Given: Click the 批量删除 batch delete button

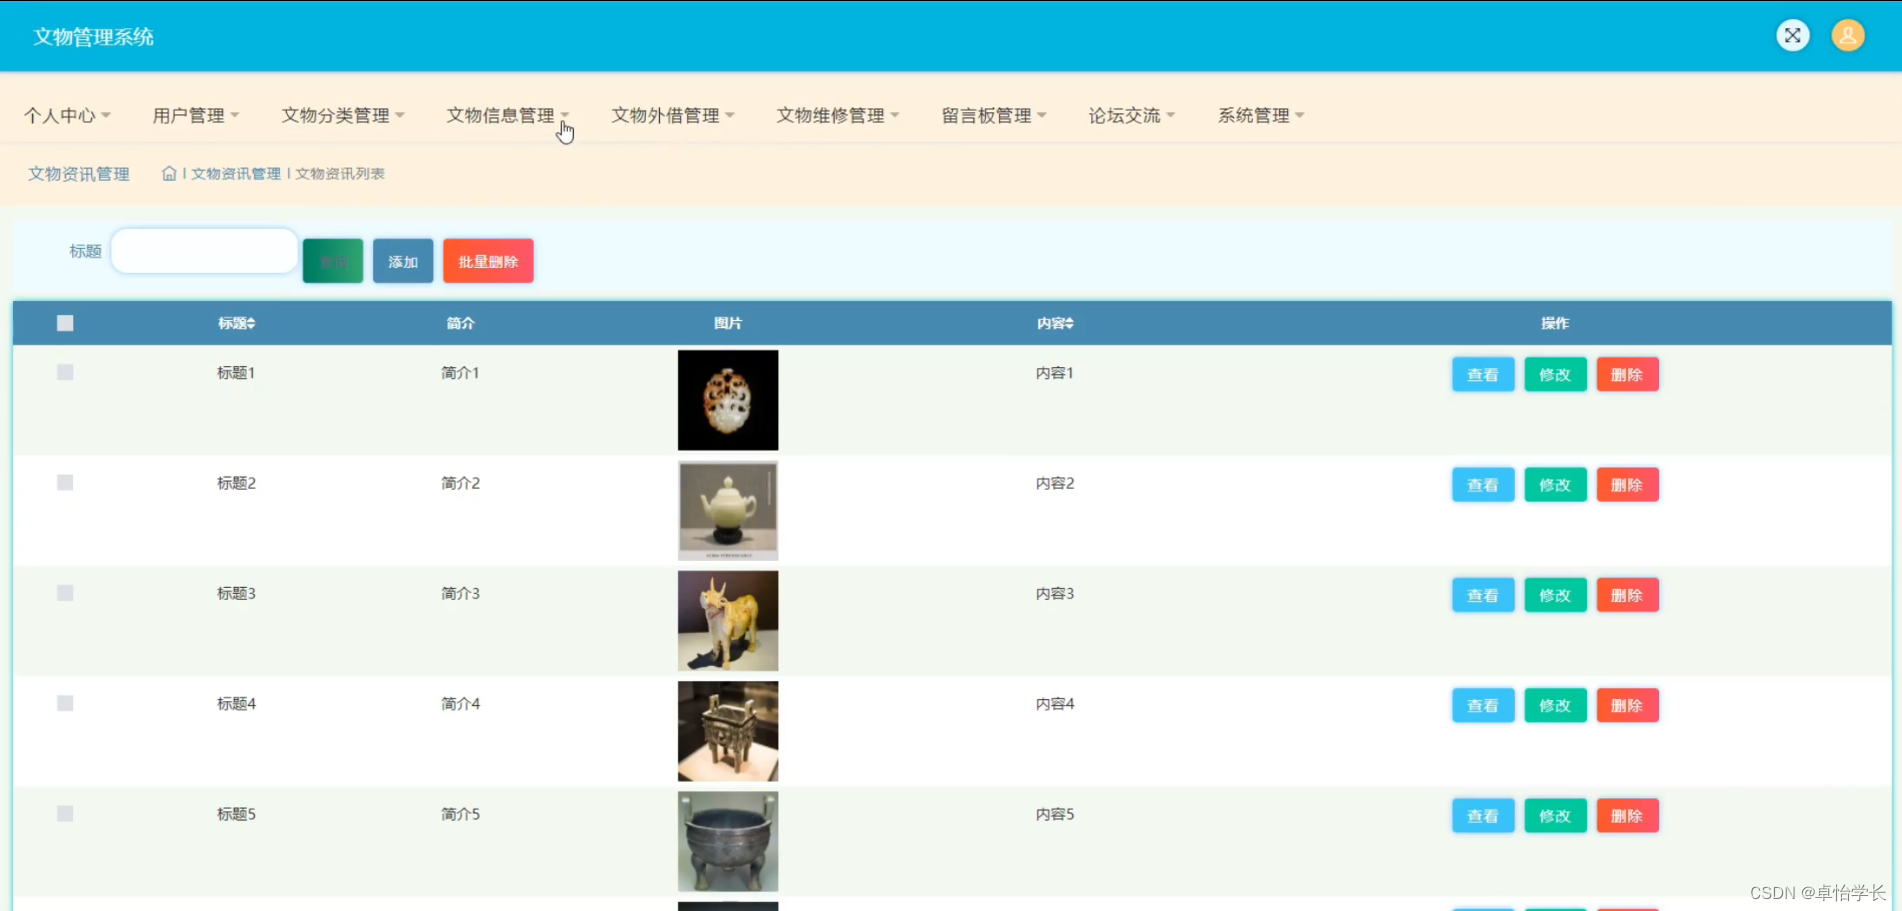Looking at the screenshot, I should pos(487,260).
